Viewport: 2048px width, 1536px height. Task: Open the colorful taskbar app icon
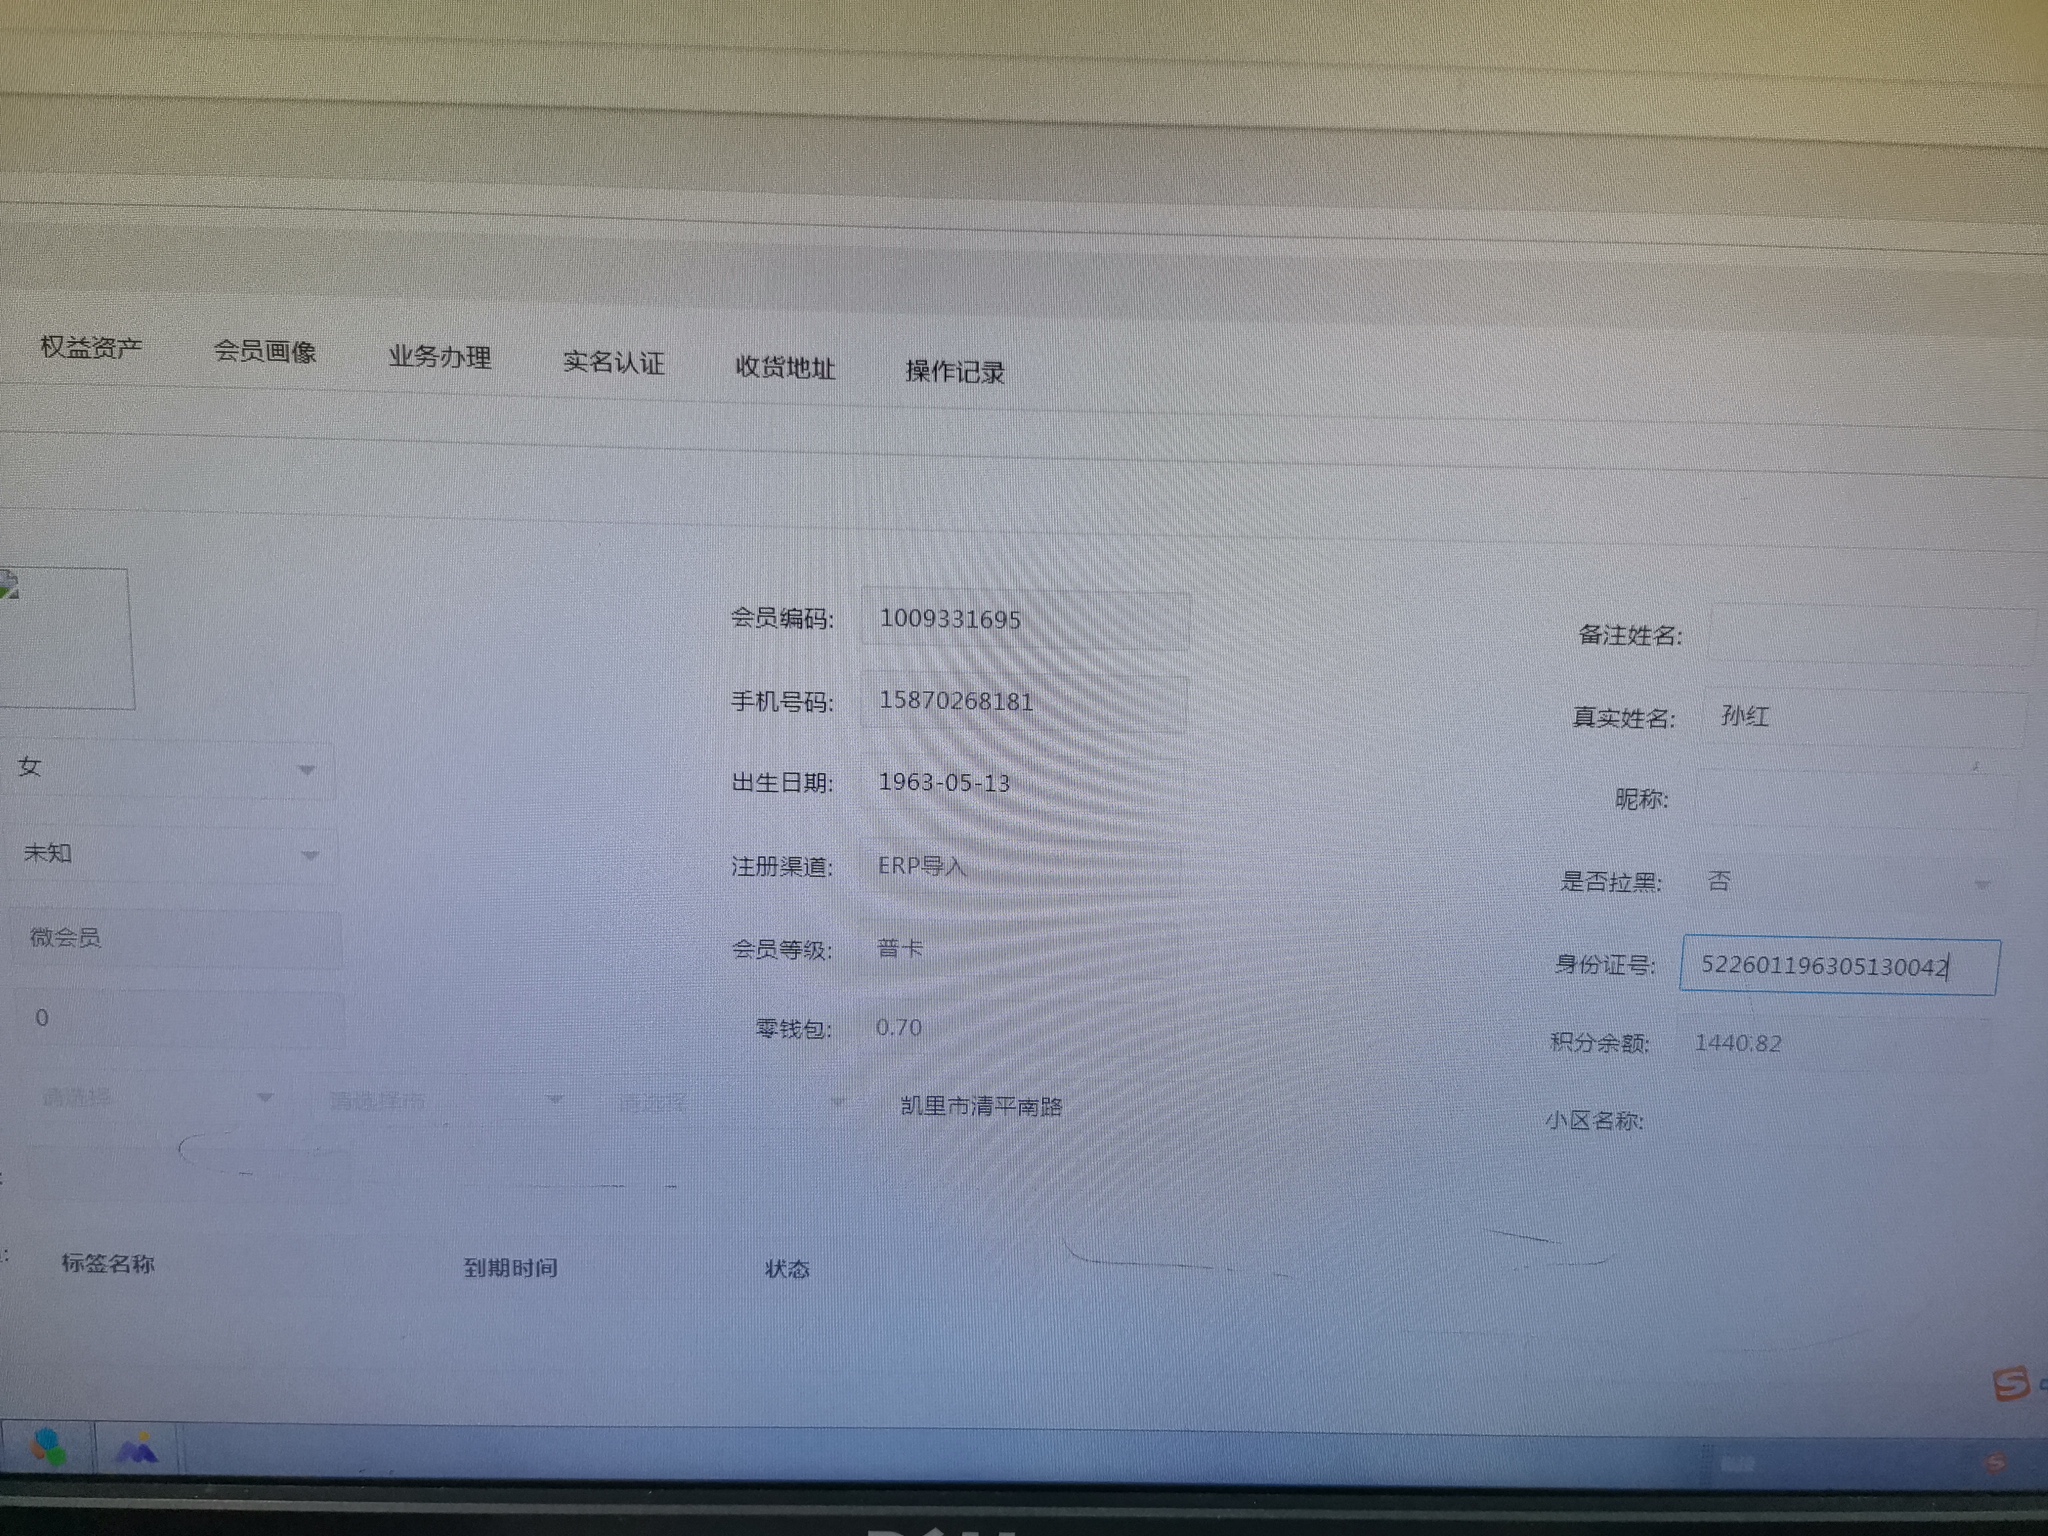[x=49, y=1447]
